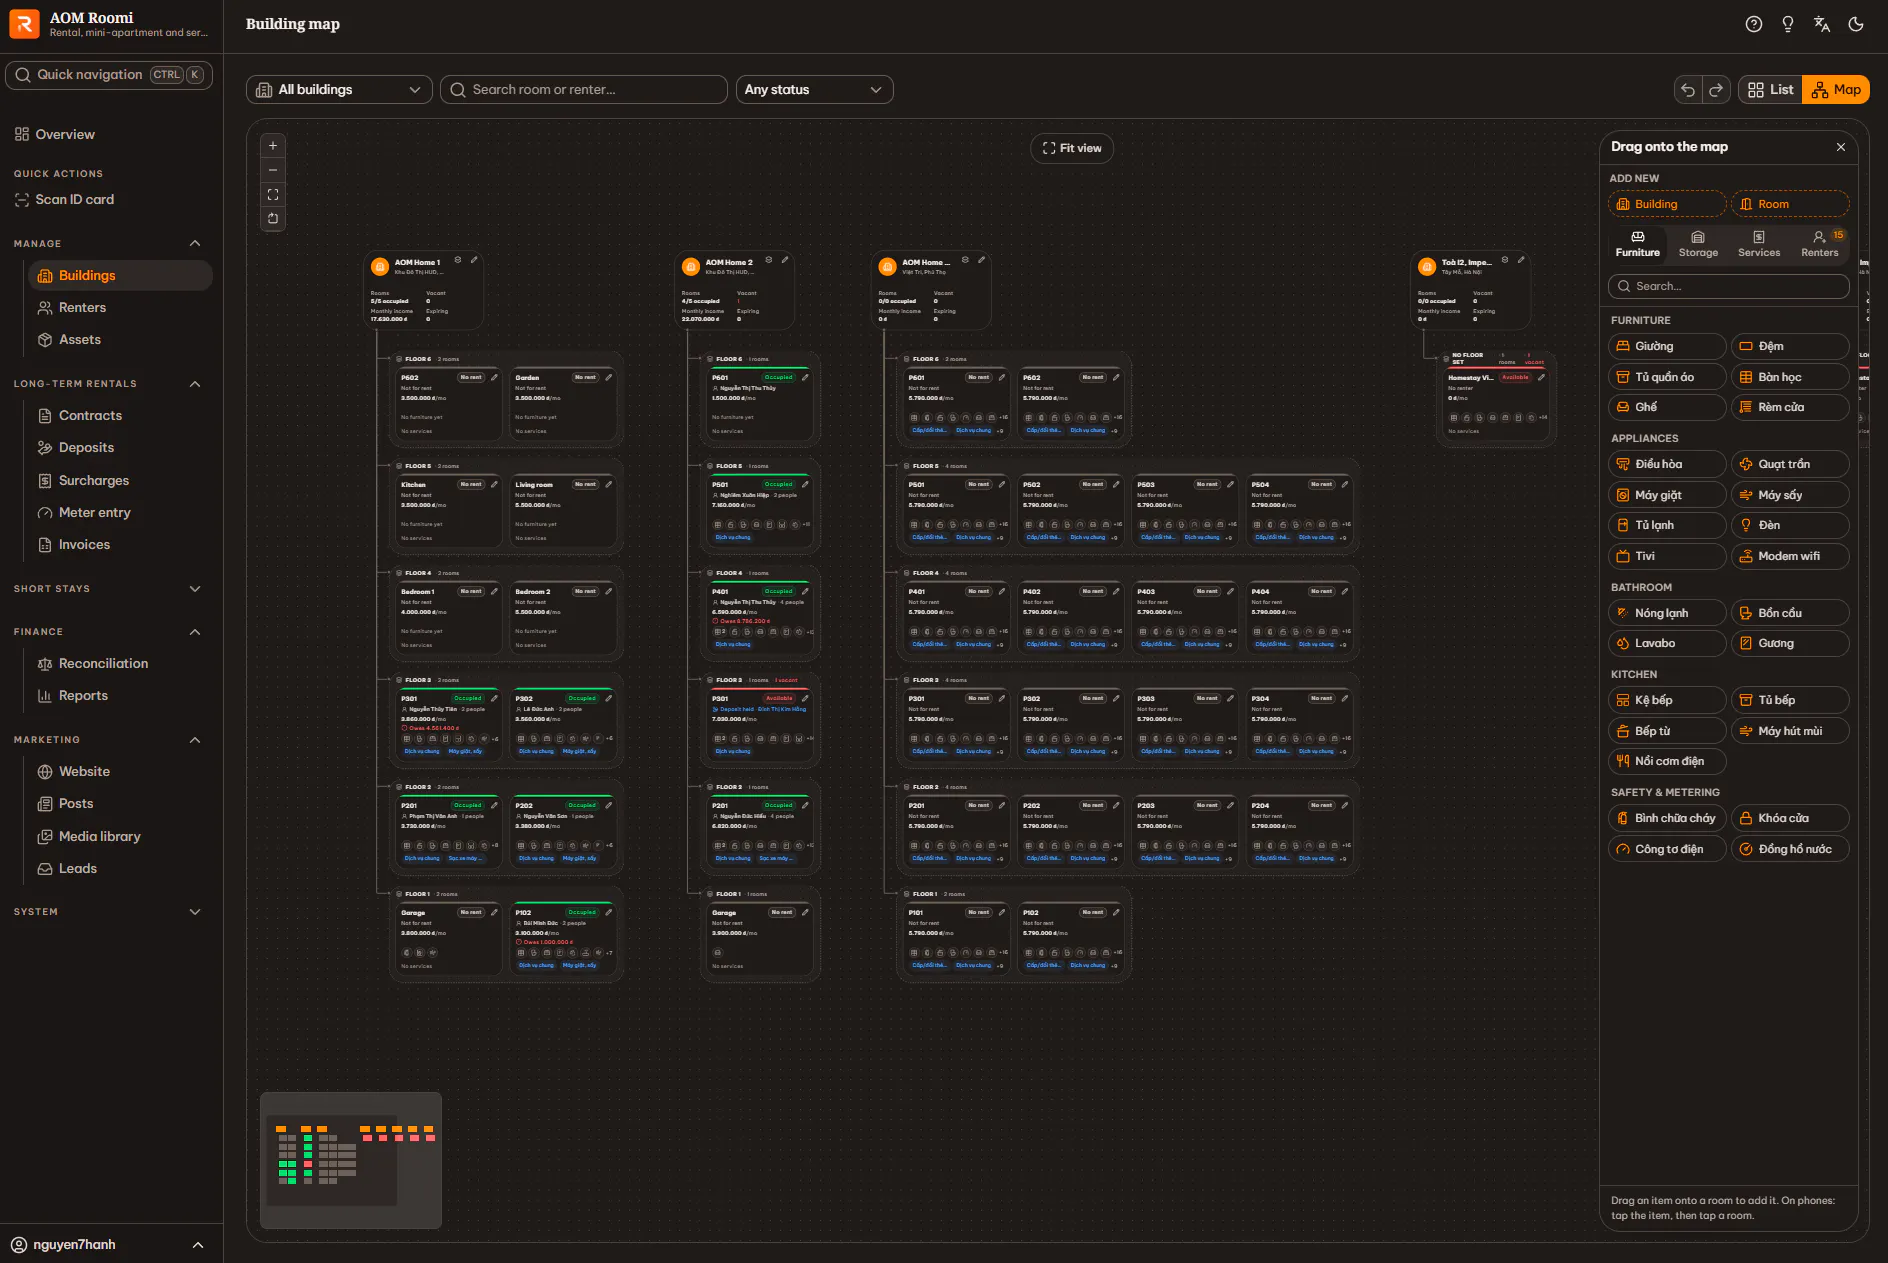Open Quick navigation

coord(109,75)
